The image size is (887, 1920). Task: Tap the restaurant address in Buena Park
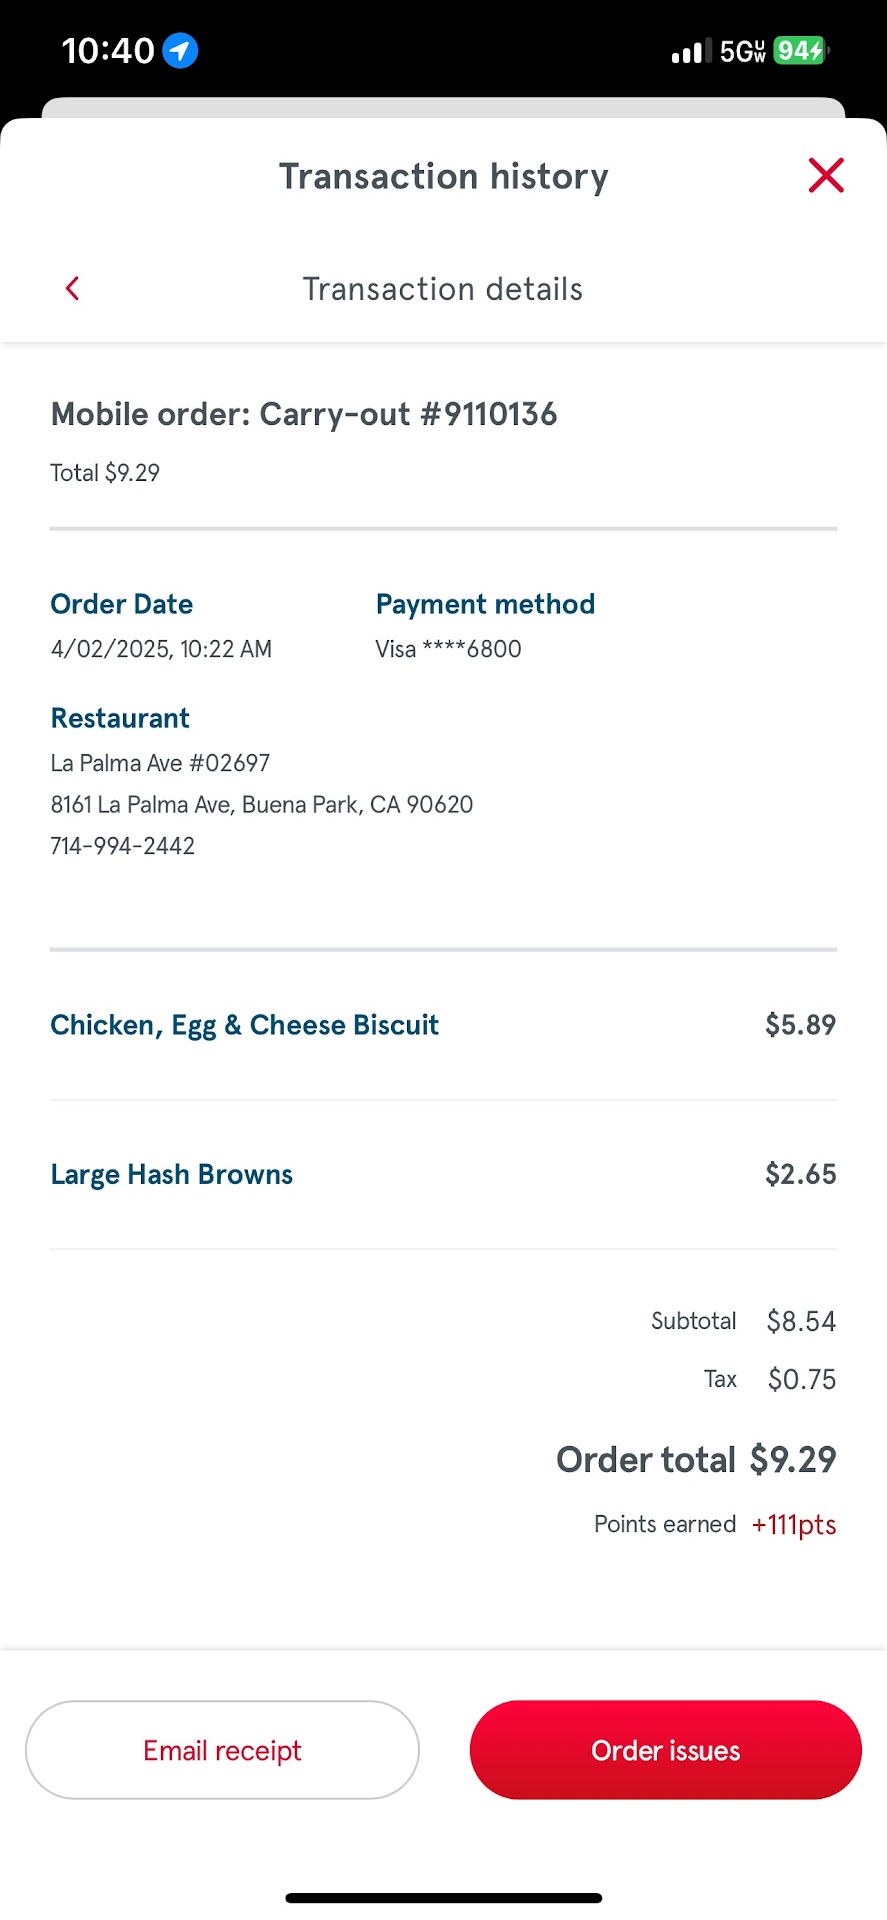(262, 805)
